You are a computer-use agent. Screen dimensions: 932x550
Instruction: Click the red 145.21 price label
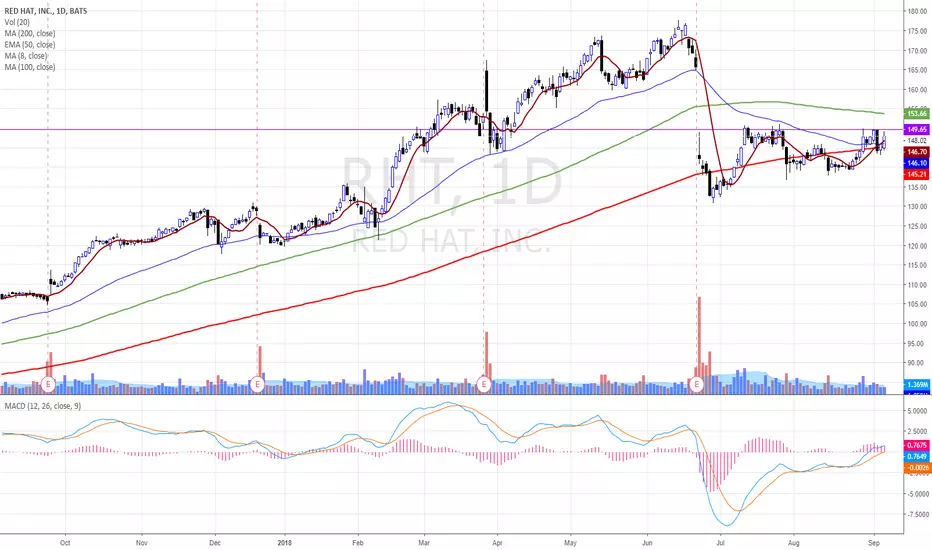point(917,174)
